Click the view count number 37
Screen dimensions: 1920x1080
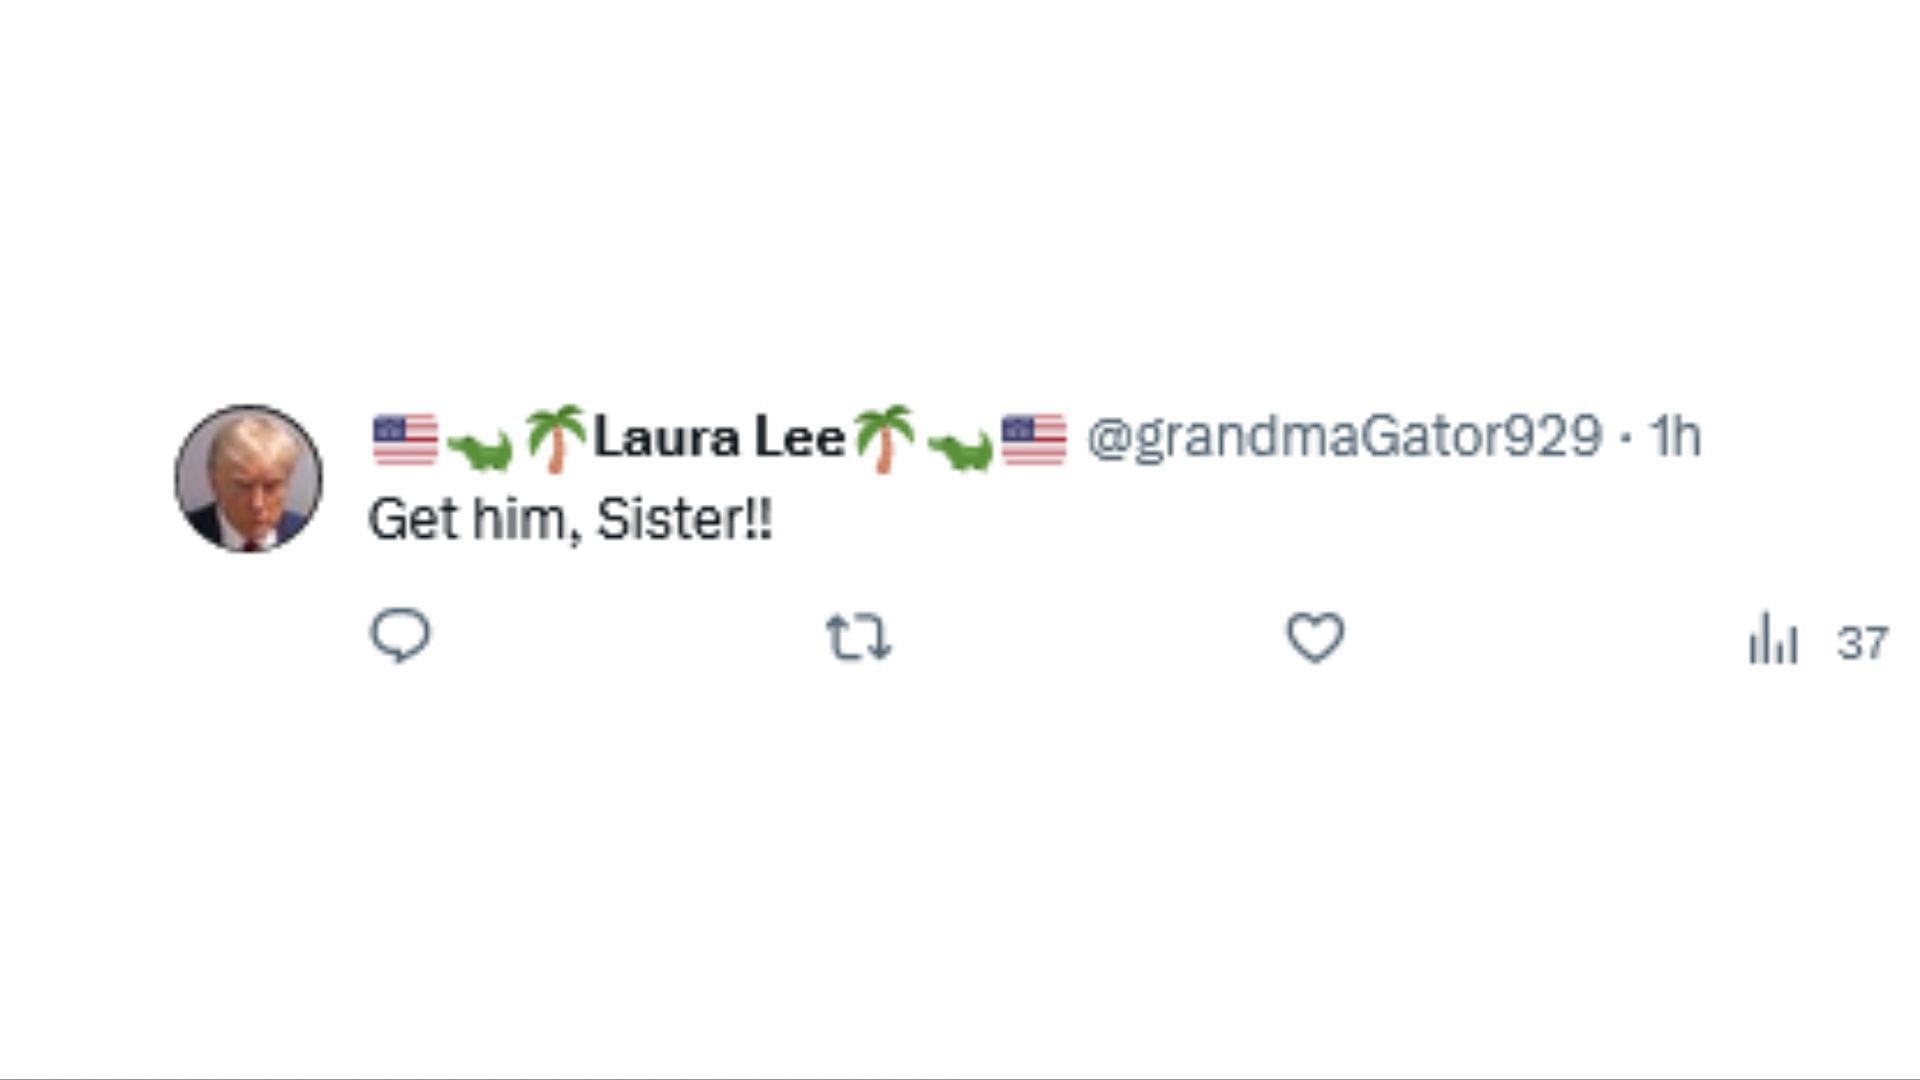click(x=1862, y=643)
